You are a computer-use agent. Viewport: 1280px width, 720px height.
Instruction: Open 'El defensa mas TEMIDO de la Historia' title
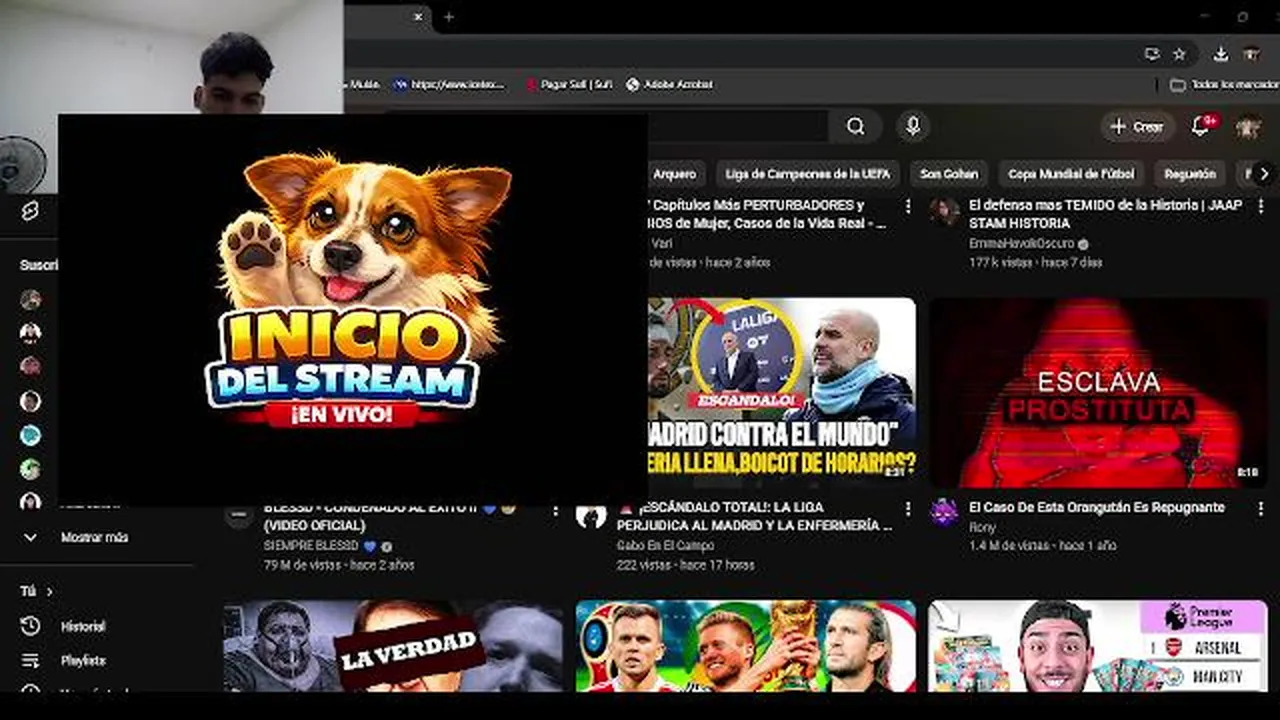point(1105,213)
